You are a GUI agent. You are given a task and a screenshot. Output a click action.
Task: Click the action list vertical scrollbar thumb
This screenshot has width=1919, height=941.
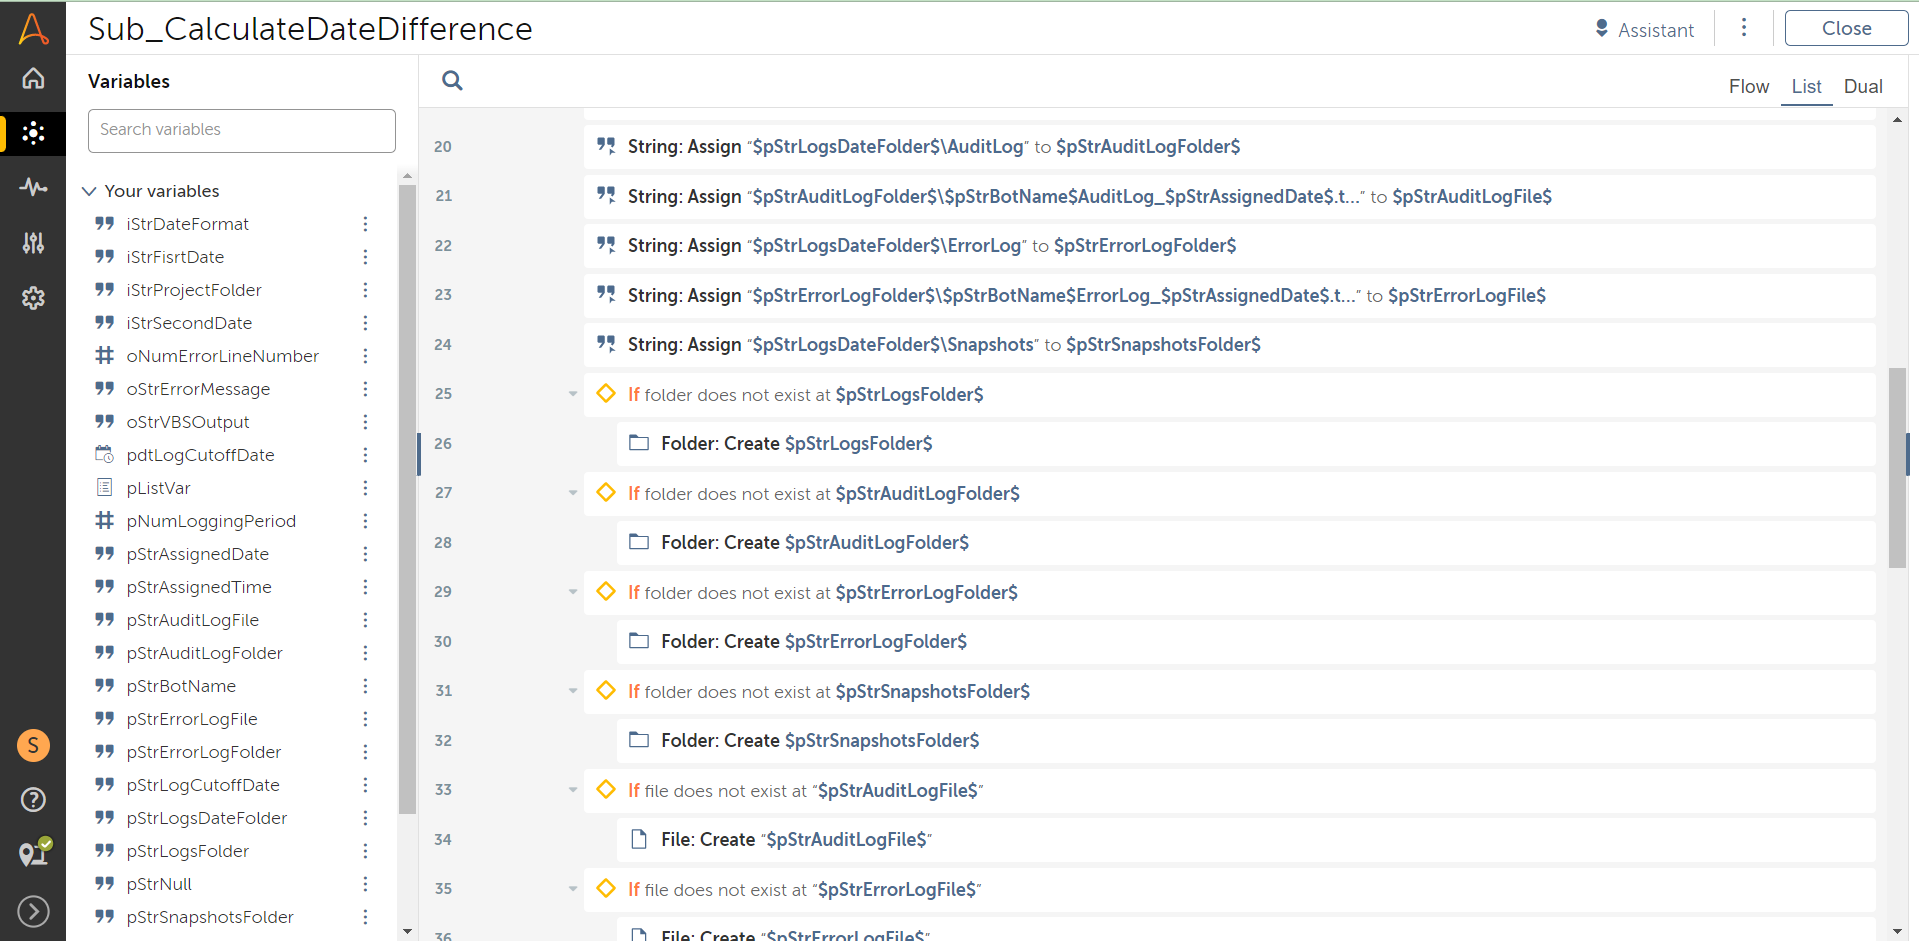1897,468
